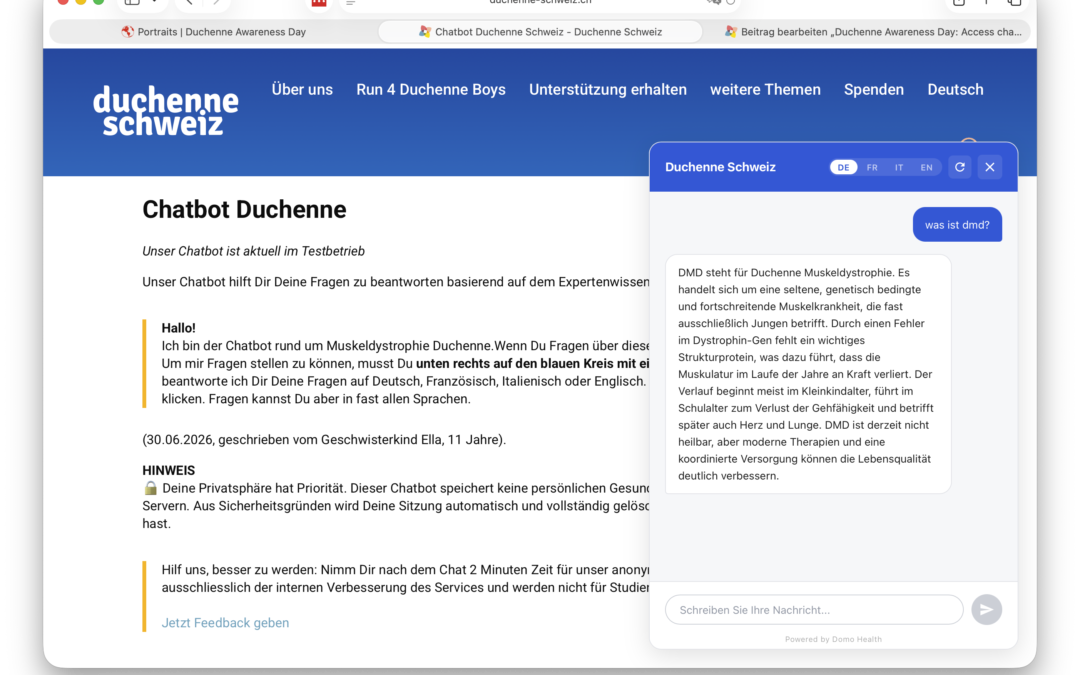Go to the Spenden page
This screenshot has height=675, width=1080.
873,90
